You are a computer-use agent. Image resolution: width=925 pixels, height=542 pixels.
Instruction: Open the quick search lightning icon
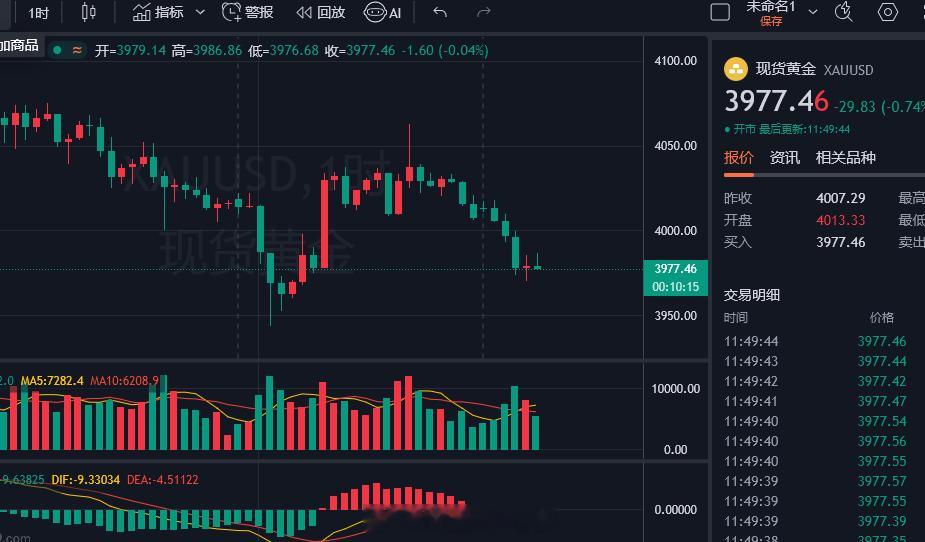pyautogui.click(x=844, y=12)
